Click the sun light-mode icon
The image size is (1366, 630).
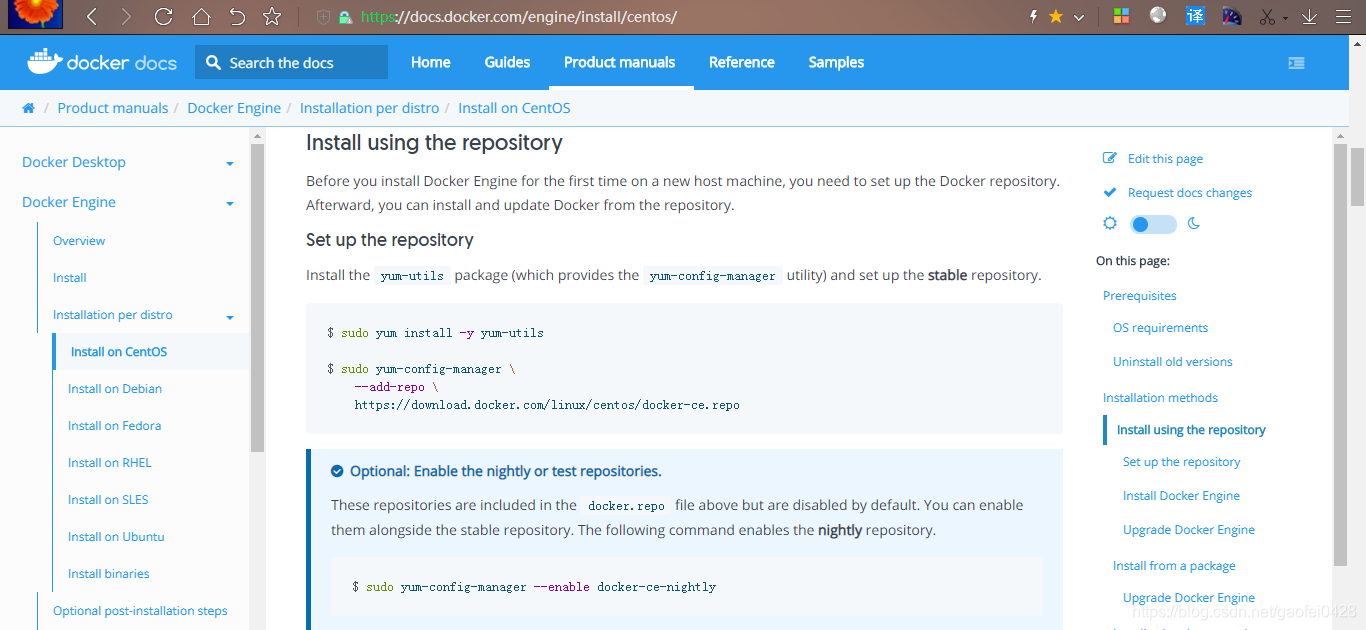click(x=1110, y=223)
